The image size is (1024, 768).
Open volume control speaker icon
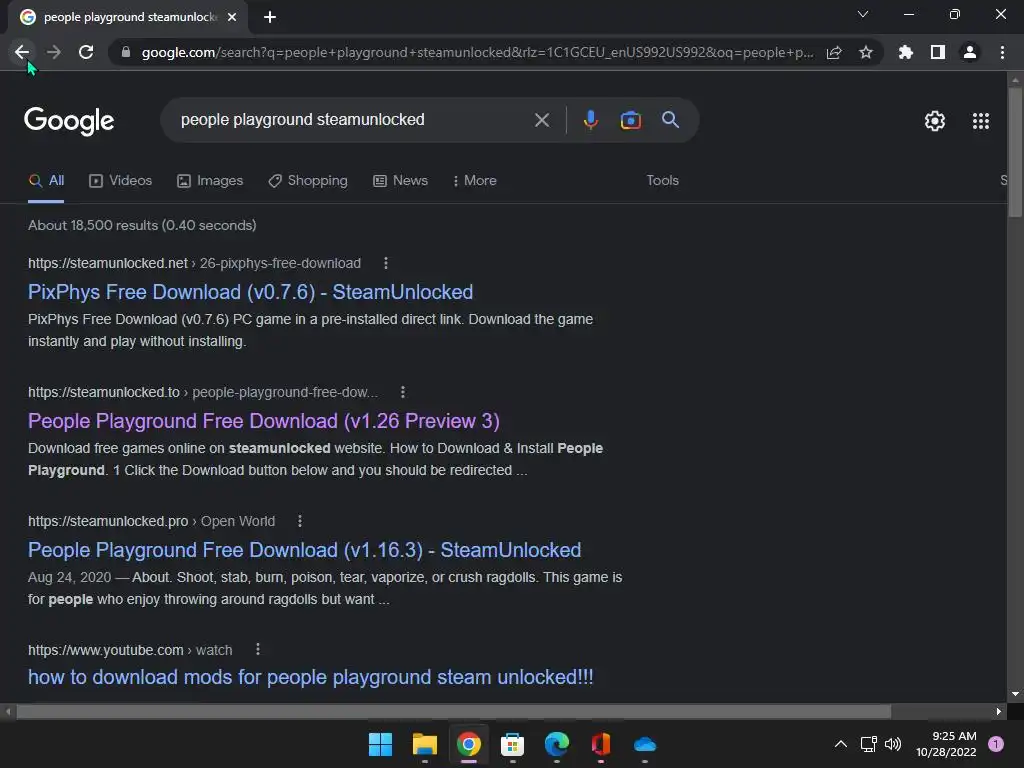(x=893, y=744)
